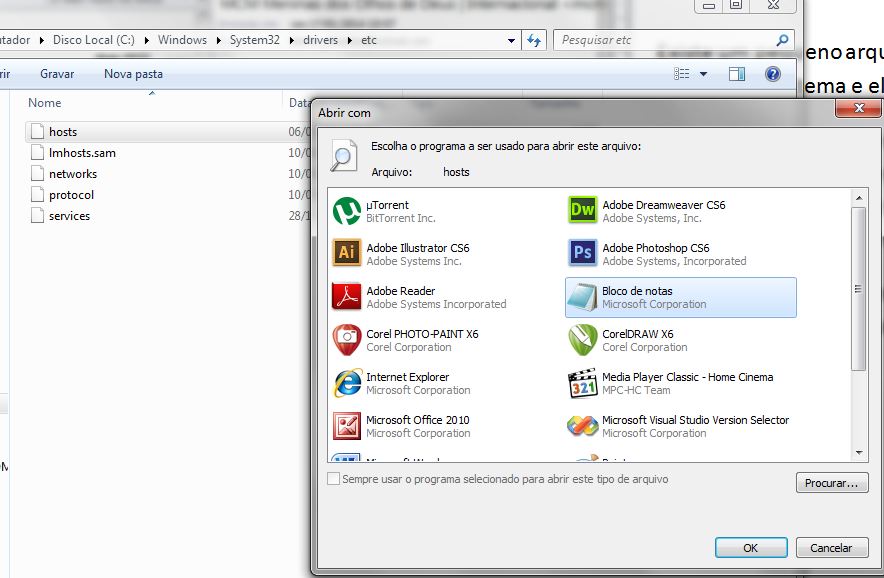Image resolution: width=884 pixels, height=578 pixels.
Task: Select the µTorrent program icon
Action: click(347, 211)
